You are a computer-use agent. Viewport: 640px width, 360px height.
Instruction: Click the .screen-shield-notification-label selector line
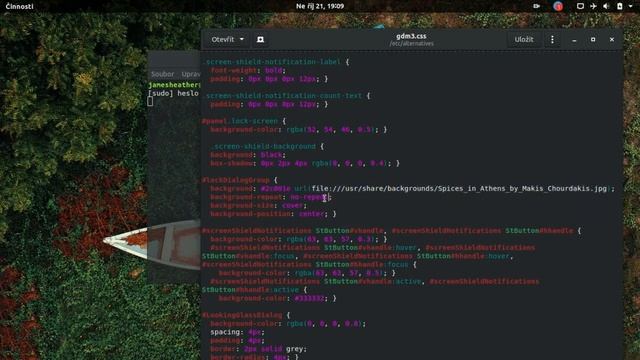276,62
